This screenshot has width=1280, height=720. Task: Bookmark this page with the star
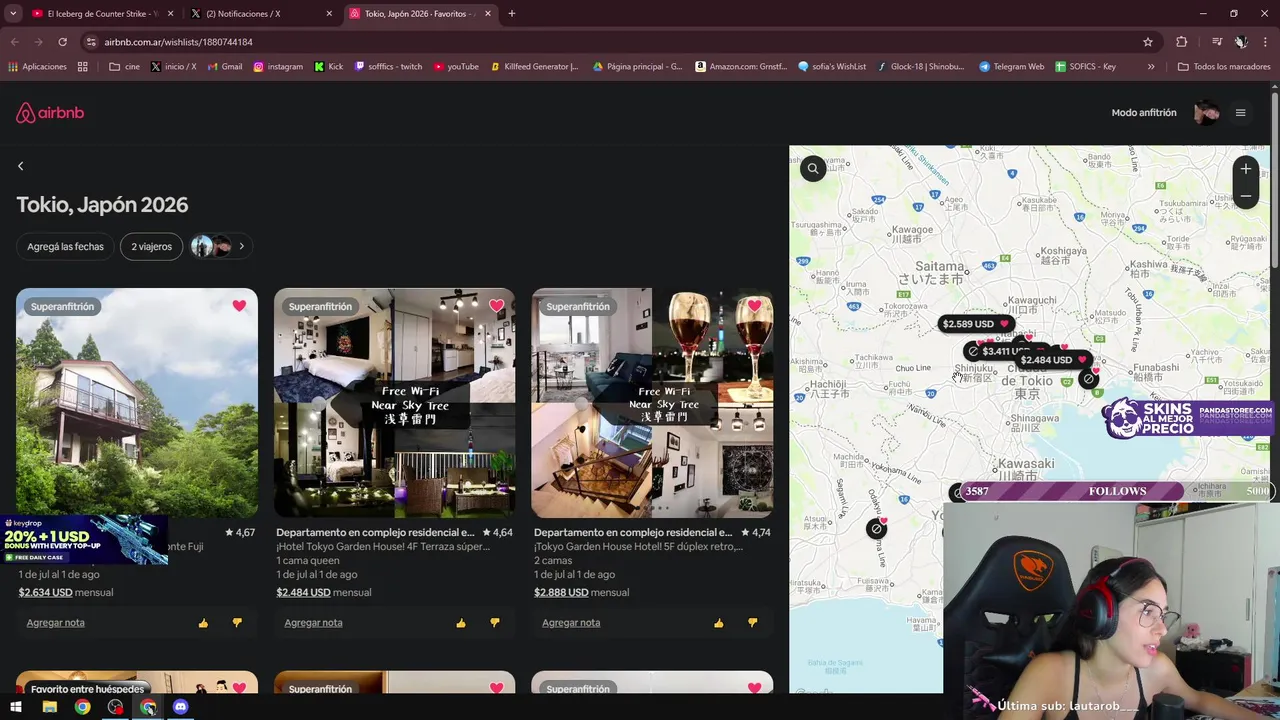click(x=1148, y=42)
